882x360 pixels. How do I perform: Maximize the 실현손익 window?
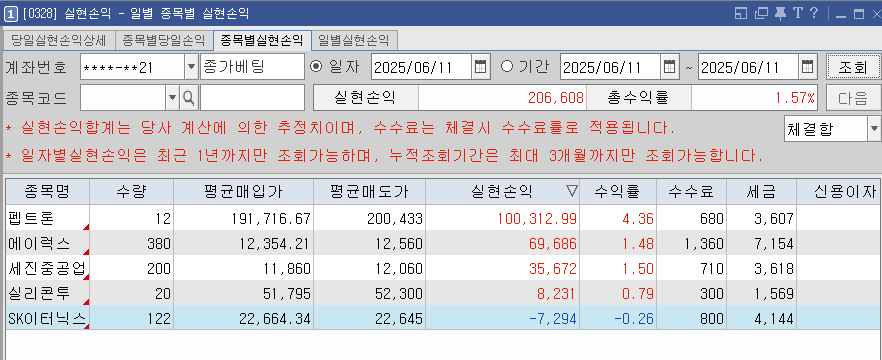858,14
